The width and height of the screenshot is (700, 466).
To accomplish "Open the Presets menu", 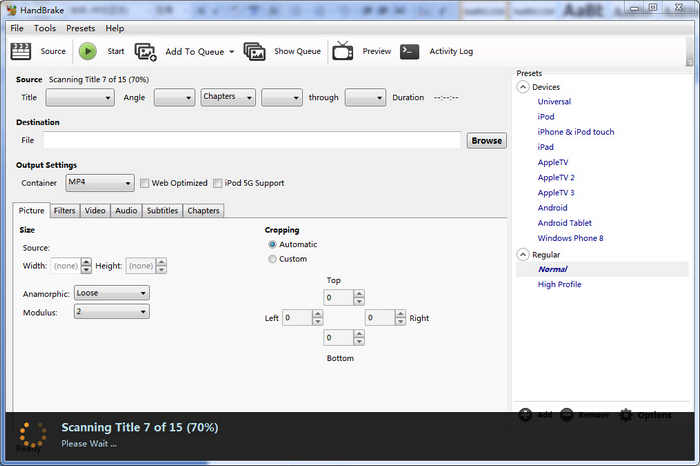I will pyautogui.click(x=81, y=28).
